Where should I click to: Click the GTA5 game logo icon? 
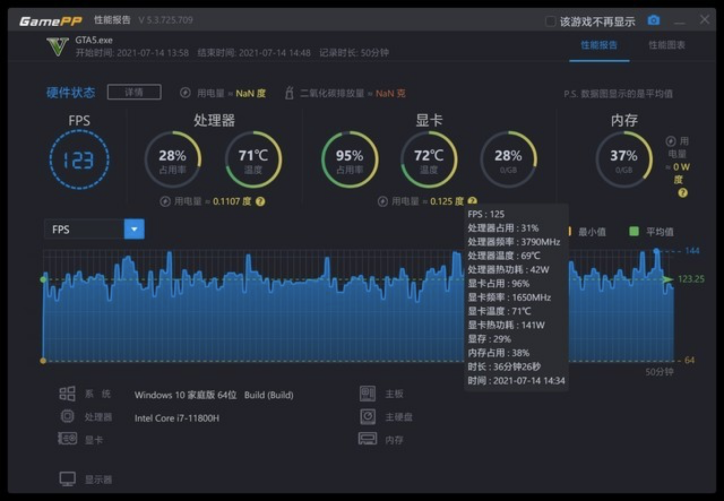[58, 47]
